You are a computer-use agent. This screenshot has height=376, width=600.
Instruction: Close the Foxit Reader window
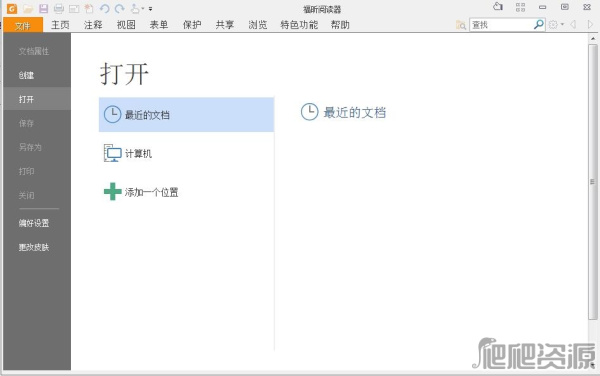pyautogui.click(x=587, y=7)
